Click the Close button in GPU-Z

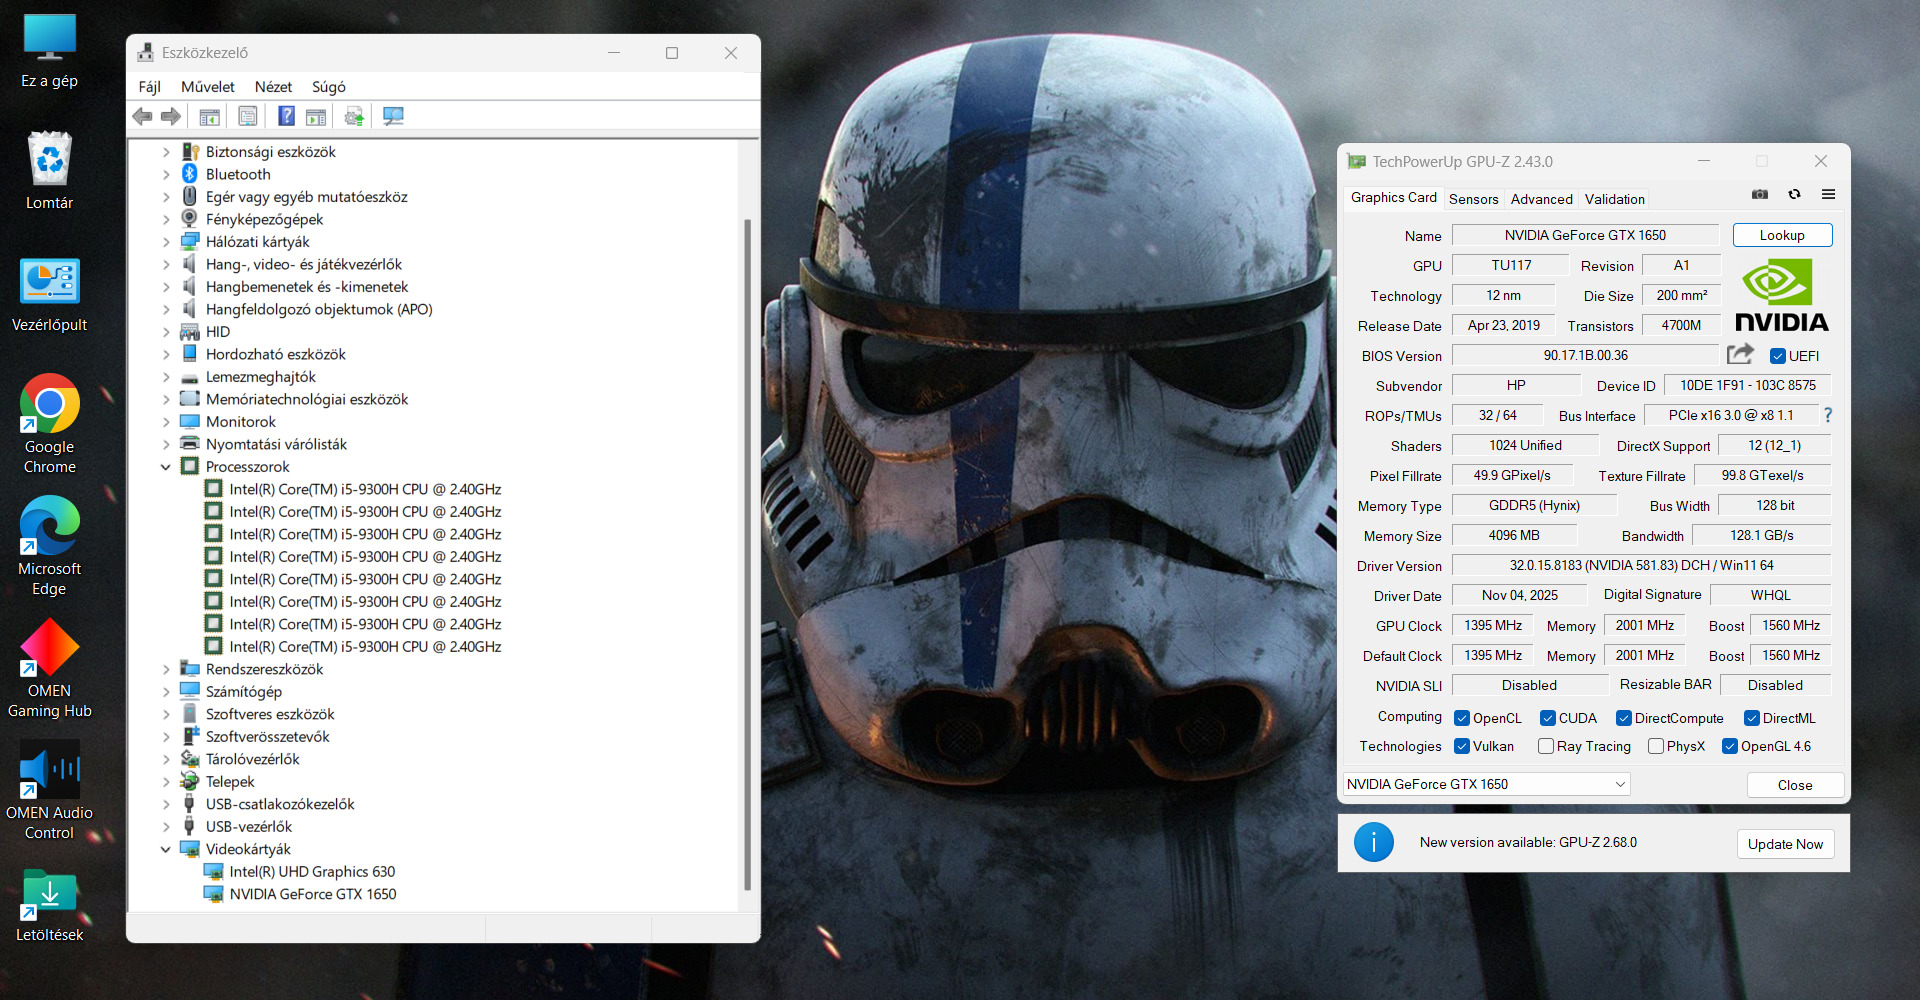pyautogui.click(x=1795, y=785)
